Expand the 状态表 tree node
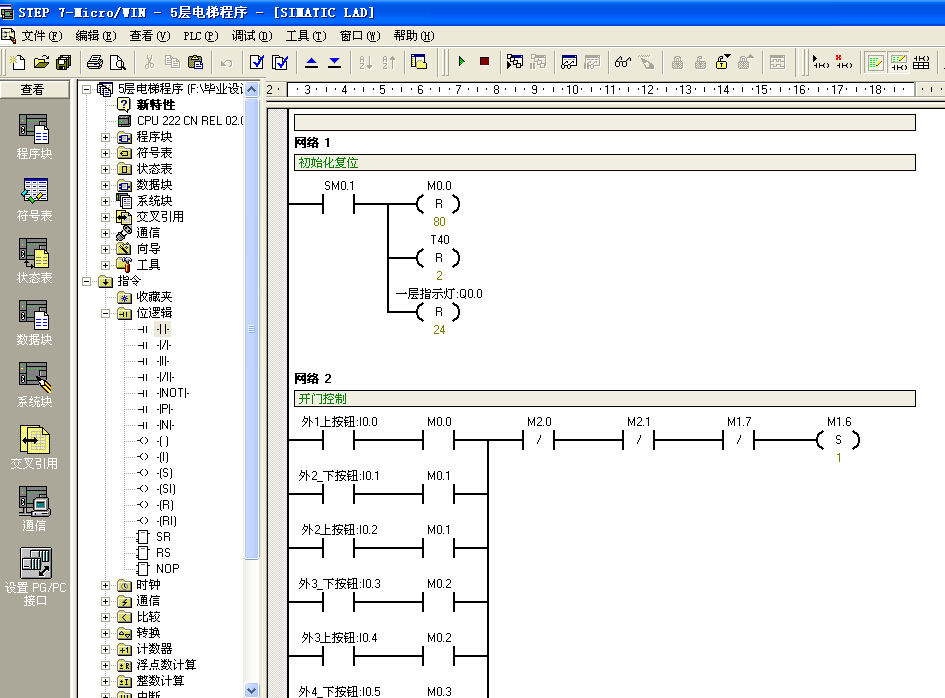 click(x=105, y=169)
